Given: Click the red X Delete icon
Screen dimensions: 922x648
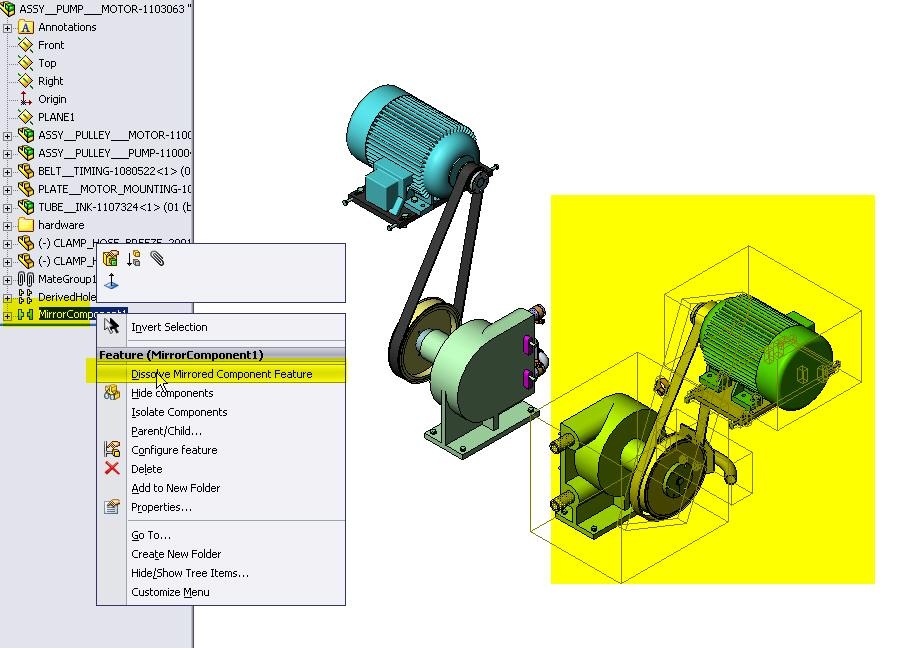Looking at the screenshot, I should (112, 468).
